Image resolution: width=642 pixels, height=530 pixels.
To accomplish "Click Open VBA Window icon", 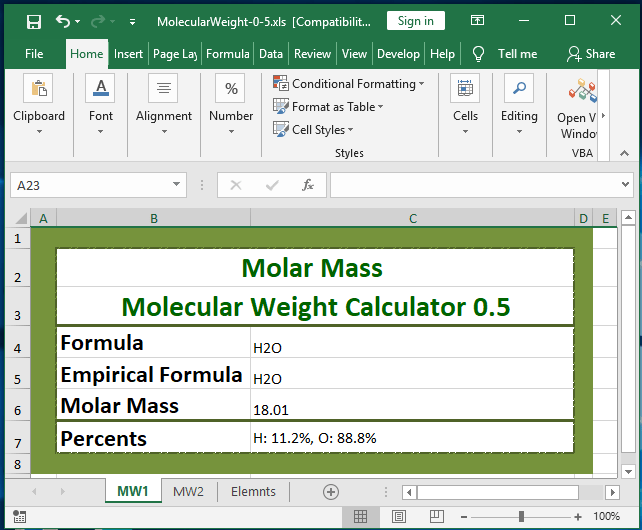I will 582,91.
